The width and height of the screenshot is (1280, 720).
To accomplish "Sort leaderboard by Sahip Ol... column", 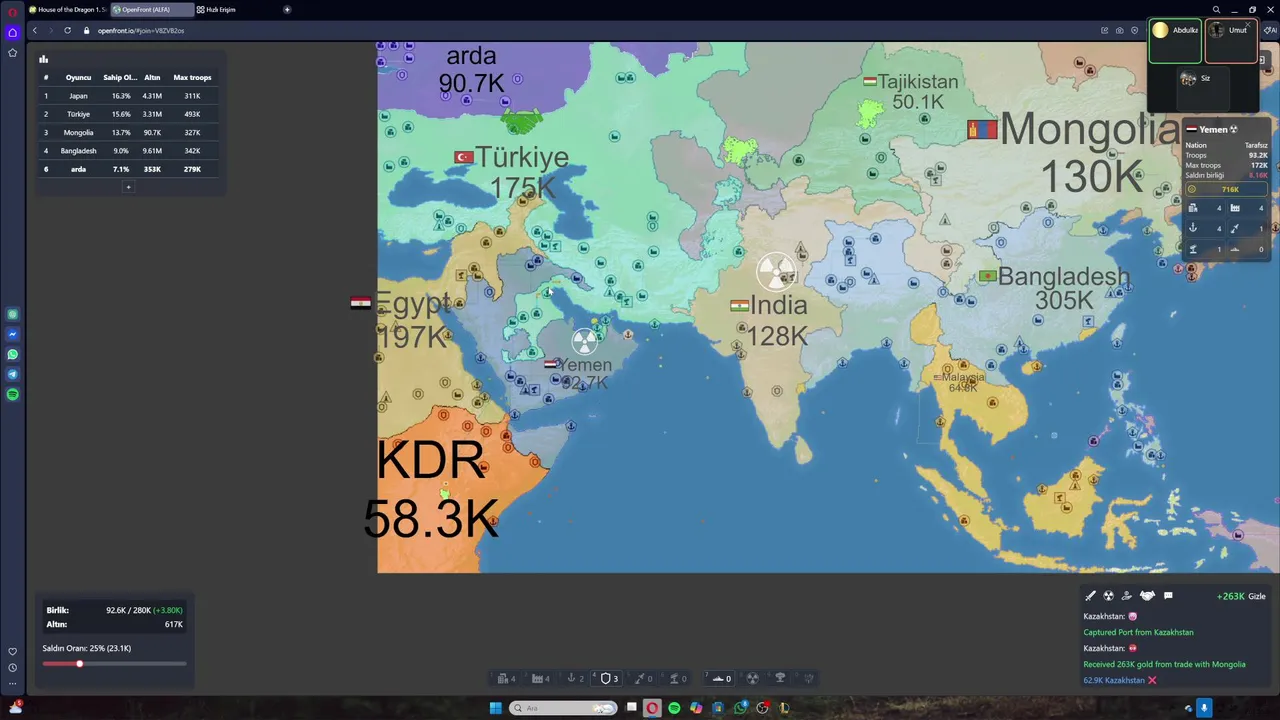I will click(120, 77).
